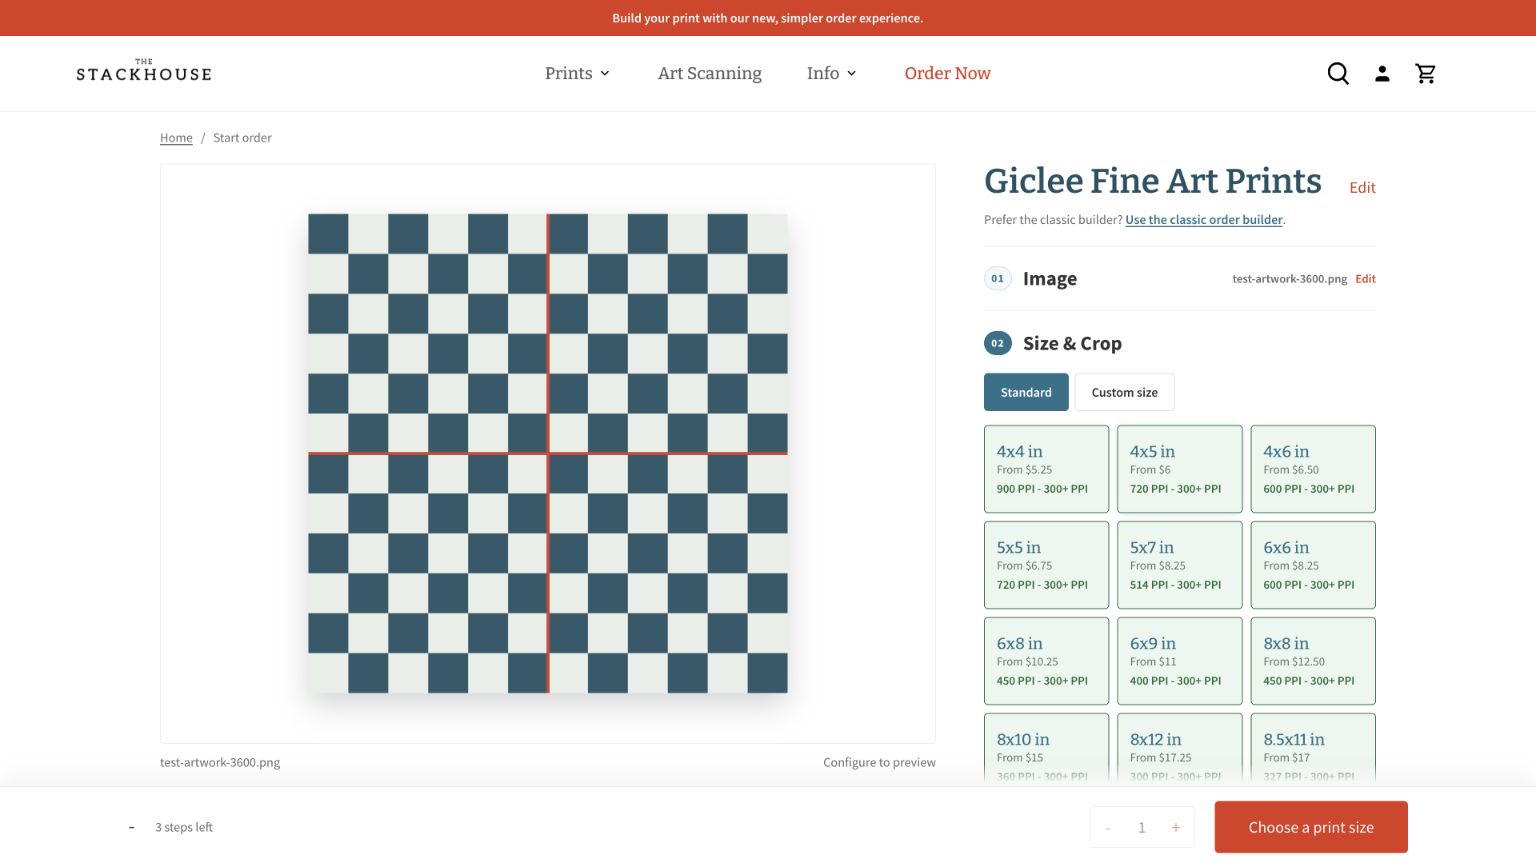
Task: Expand the Info dropdown menu
Action: (831, 73)
